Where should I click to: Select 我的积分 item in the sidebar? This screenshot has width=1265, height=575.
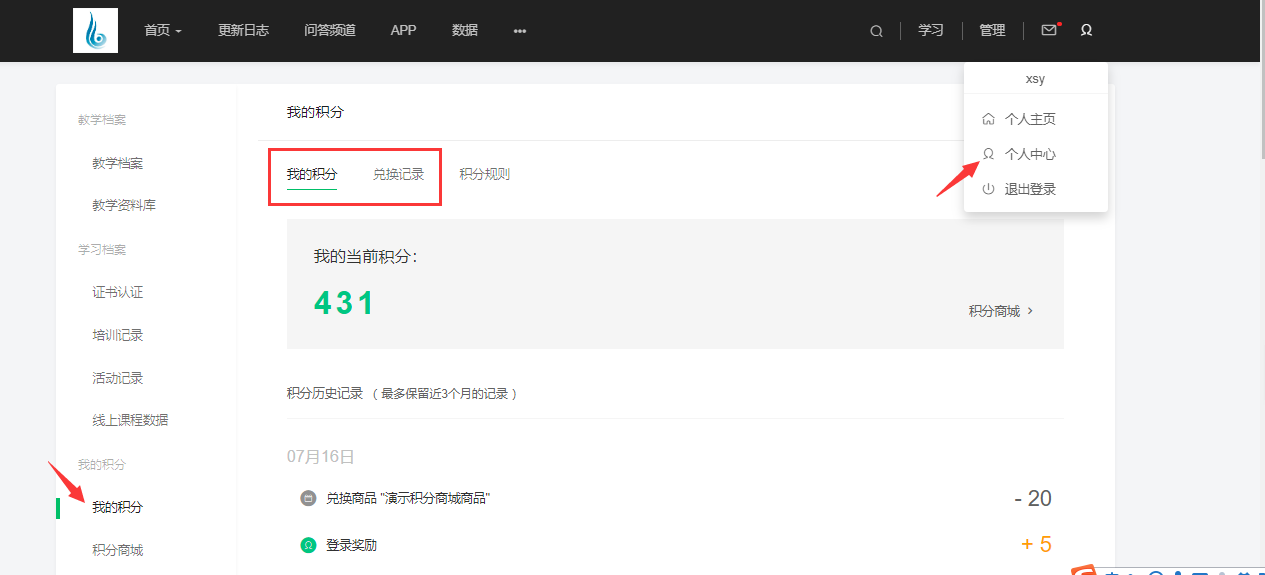coord(118,507)
